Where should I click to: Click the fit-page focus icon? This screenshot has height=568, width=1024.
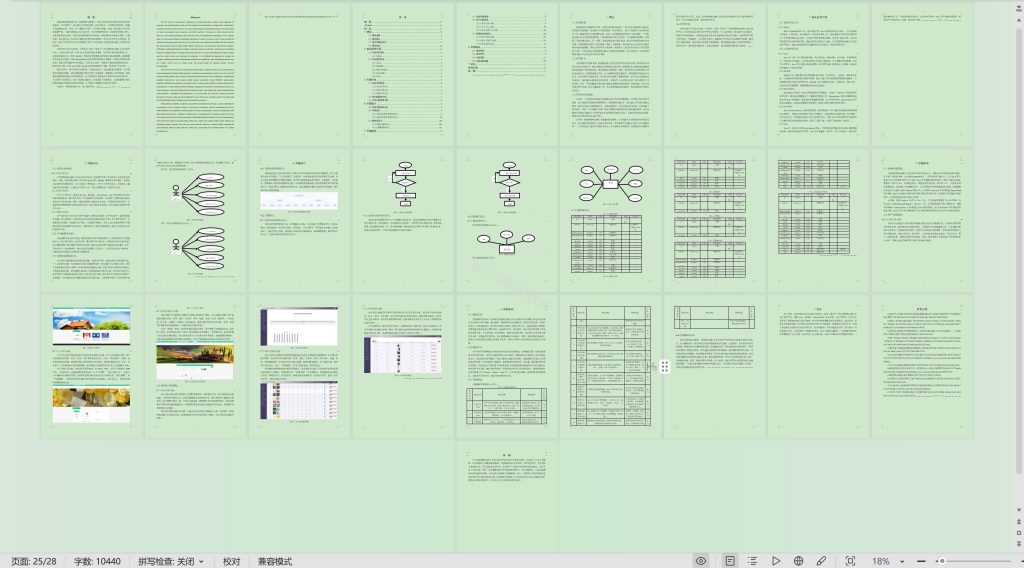850,561
